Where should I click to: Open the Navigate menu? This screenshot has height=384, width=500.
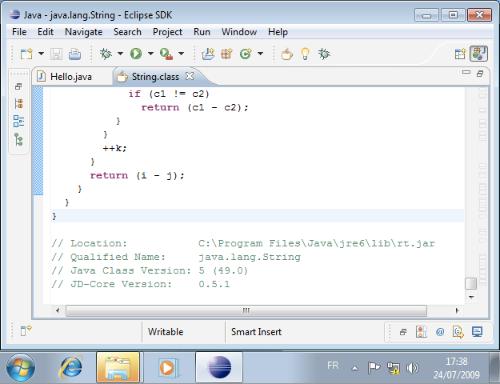tap(83, 32)
